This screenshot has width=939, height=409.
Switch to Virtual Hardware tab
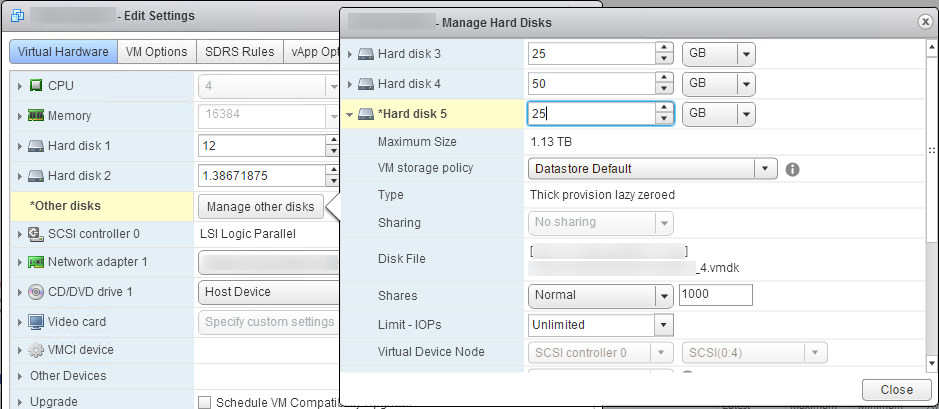(x=63, y=52)
